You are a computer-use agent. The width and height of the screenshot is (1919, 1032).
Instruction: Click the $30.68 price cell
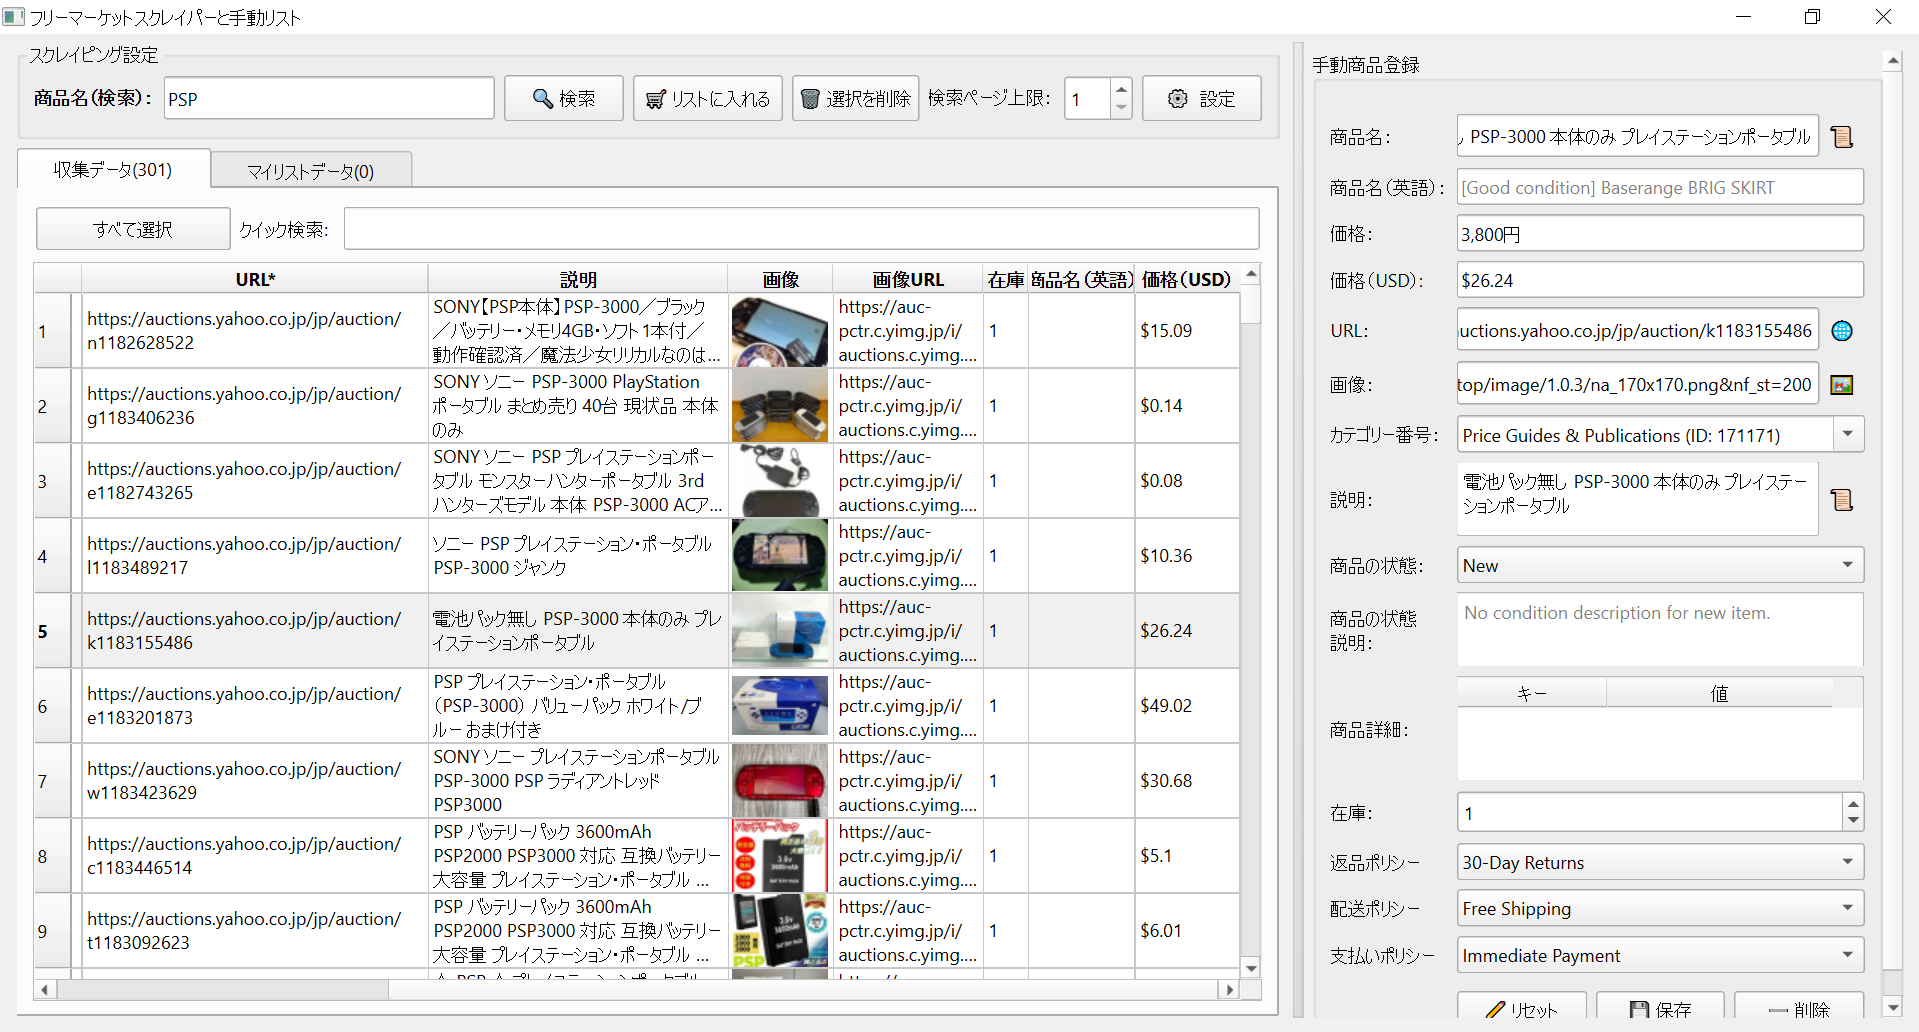[1187, 781]
